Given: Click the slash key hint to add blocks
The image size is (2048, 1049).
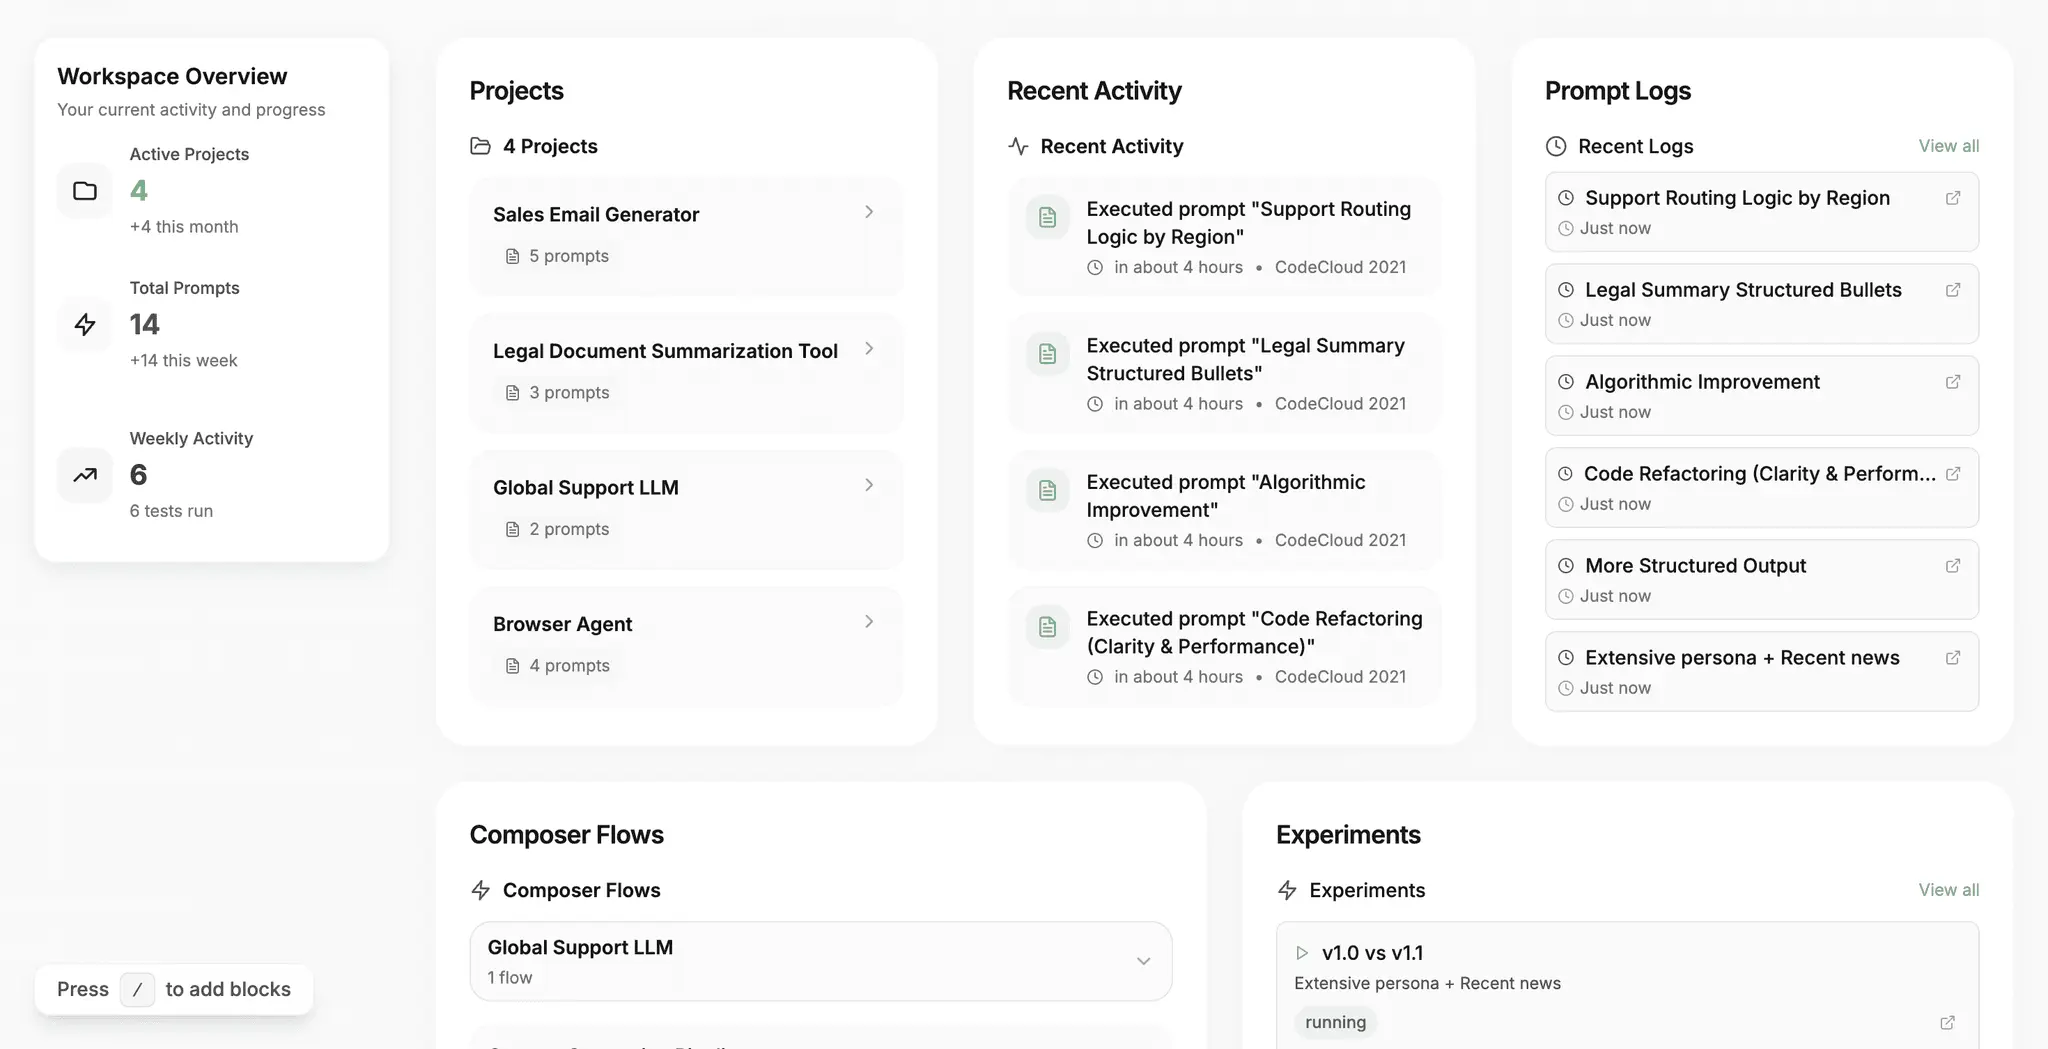Looking at the screenshot, I should [x=137, y=989].
